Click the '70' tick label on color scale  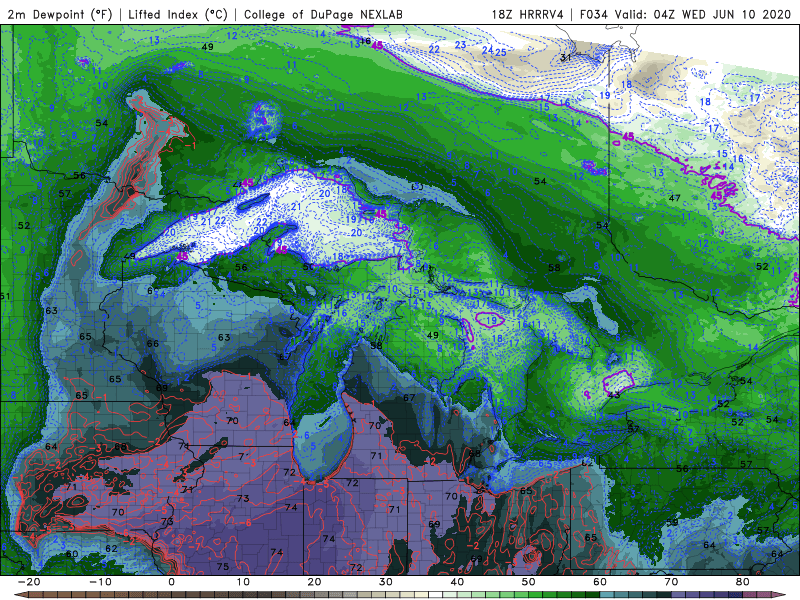point(671,582)
